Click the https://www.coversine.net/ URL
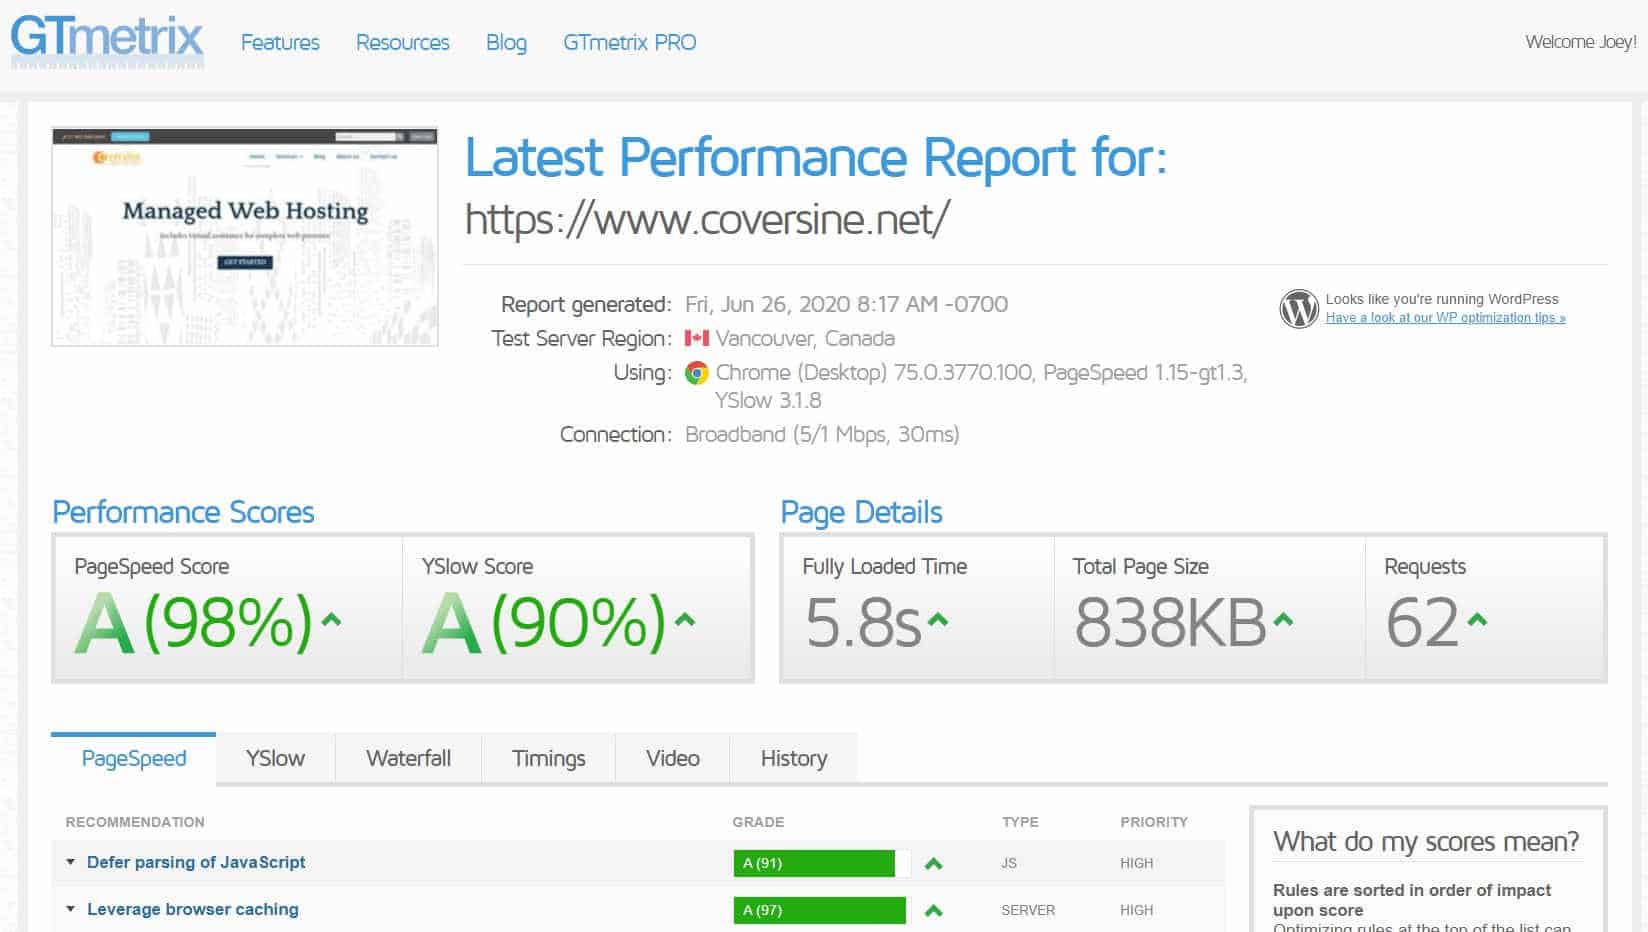The height and width of the screenshot is (932, 1648). pos(708,219)
